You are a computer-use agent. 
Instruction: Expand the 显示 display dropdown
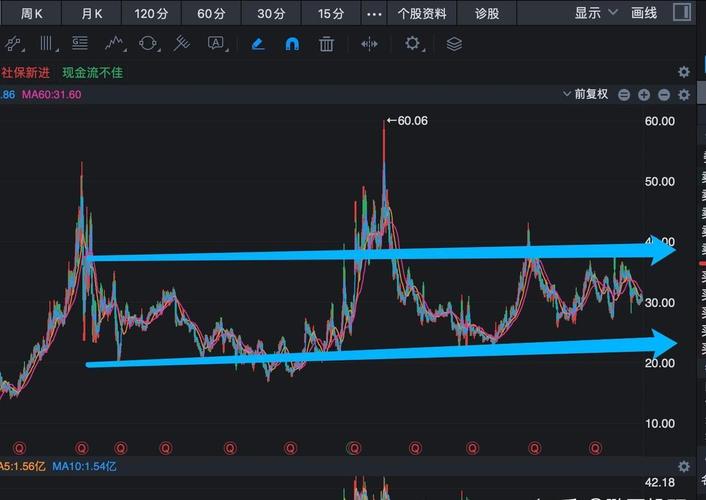pos(595,13)
